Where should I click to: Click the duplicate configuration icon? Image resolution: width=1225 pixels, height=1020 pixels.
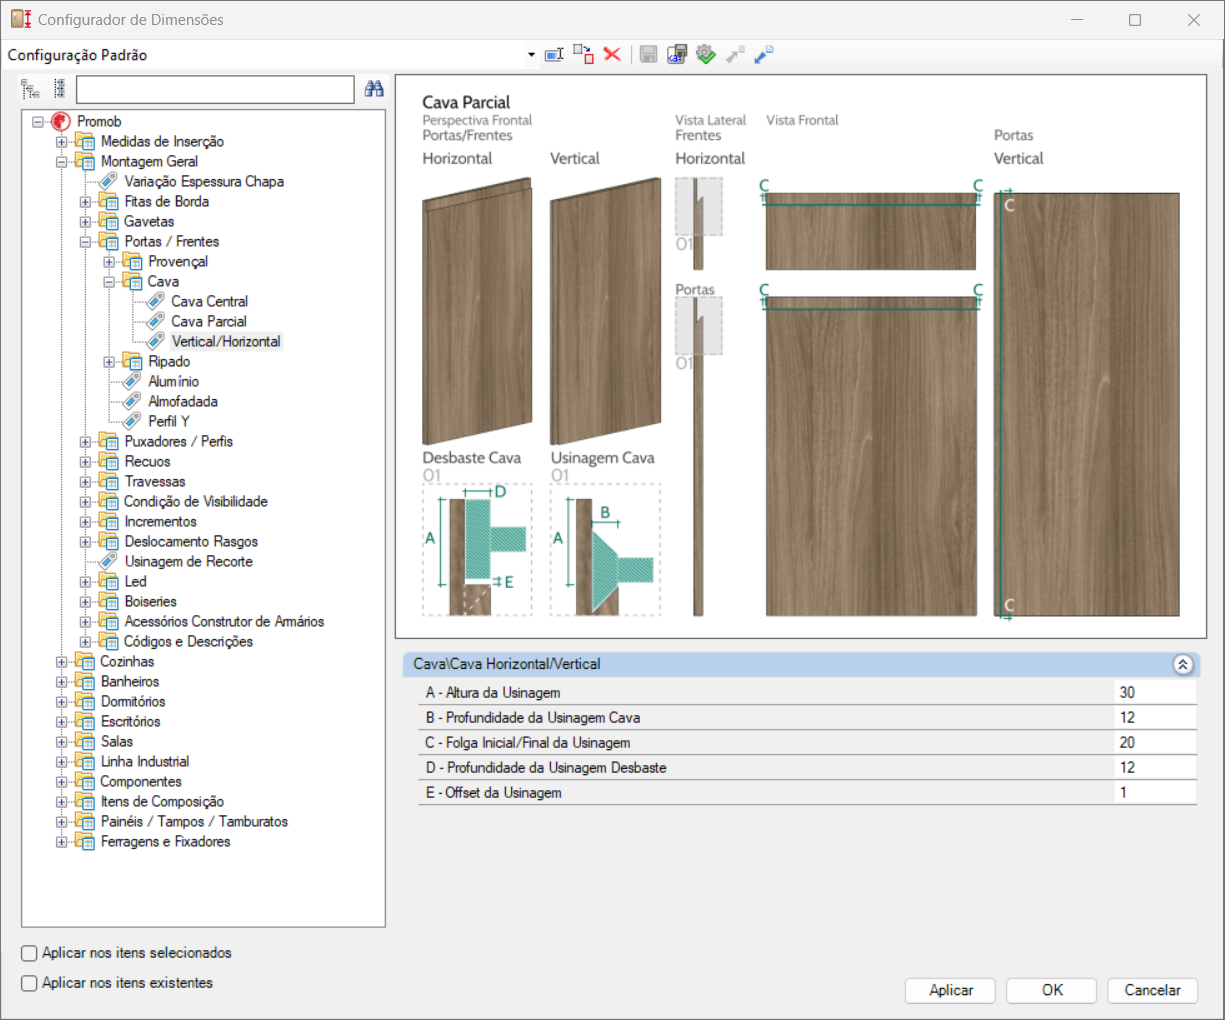click(583, 55)
